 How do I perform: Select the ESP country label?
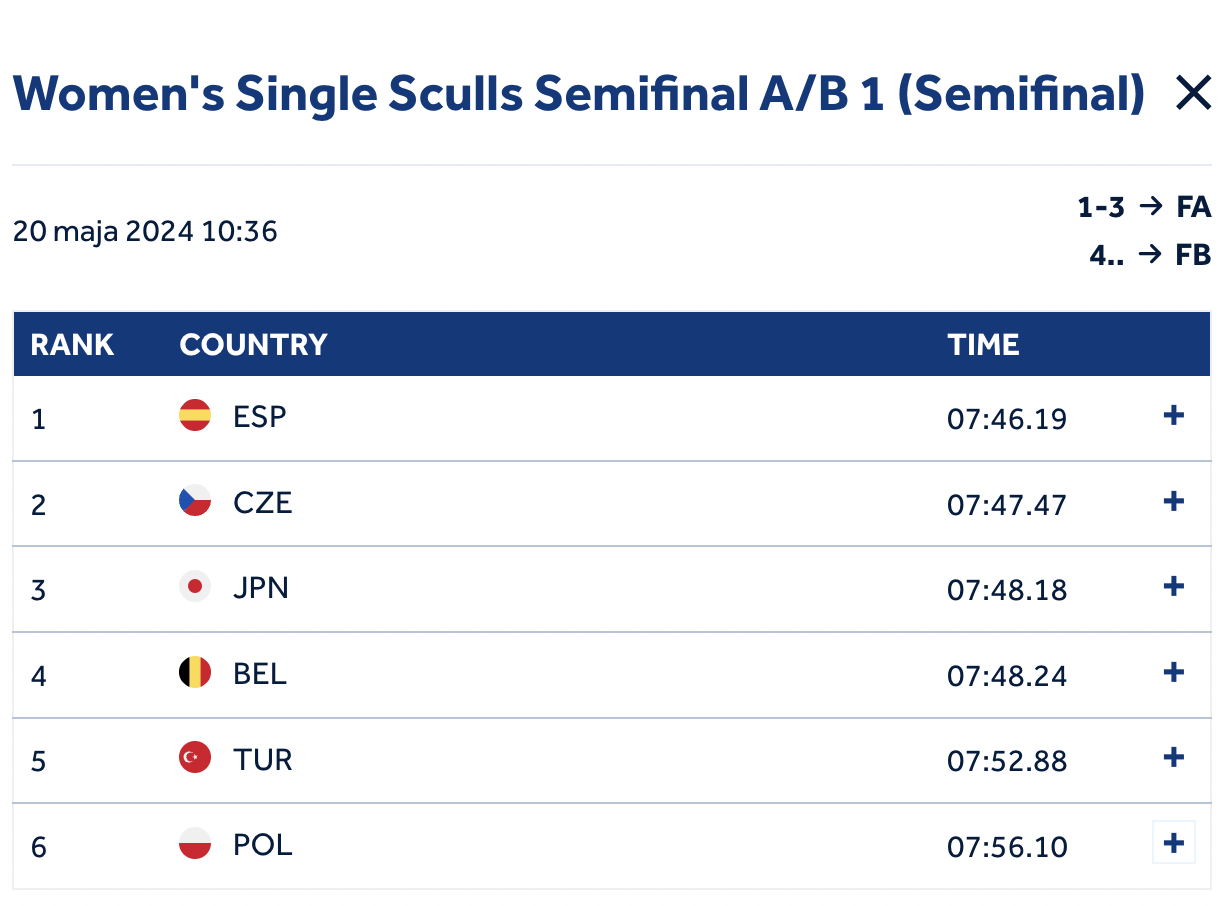point(260,416)
